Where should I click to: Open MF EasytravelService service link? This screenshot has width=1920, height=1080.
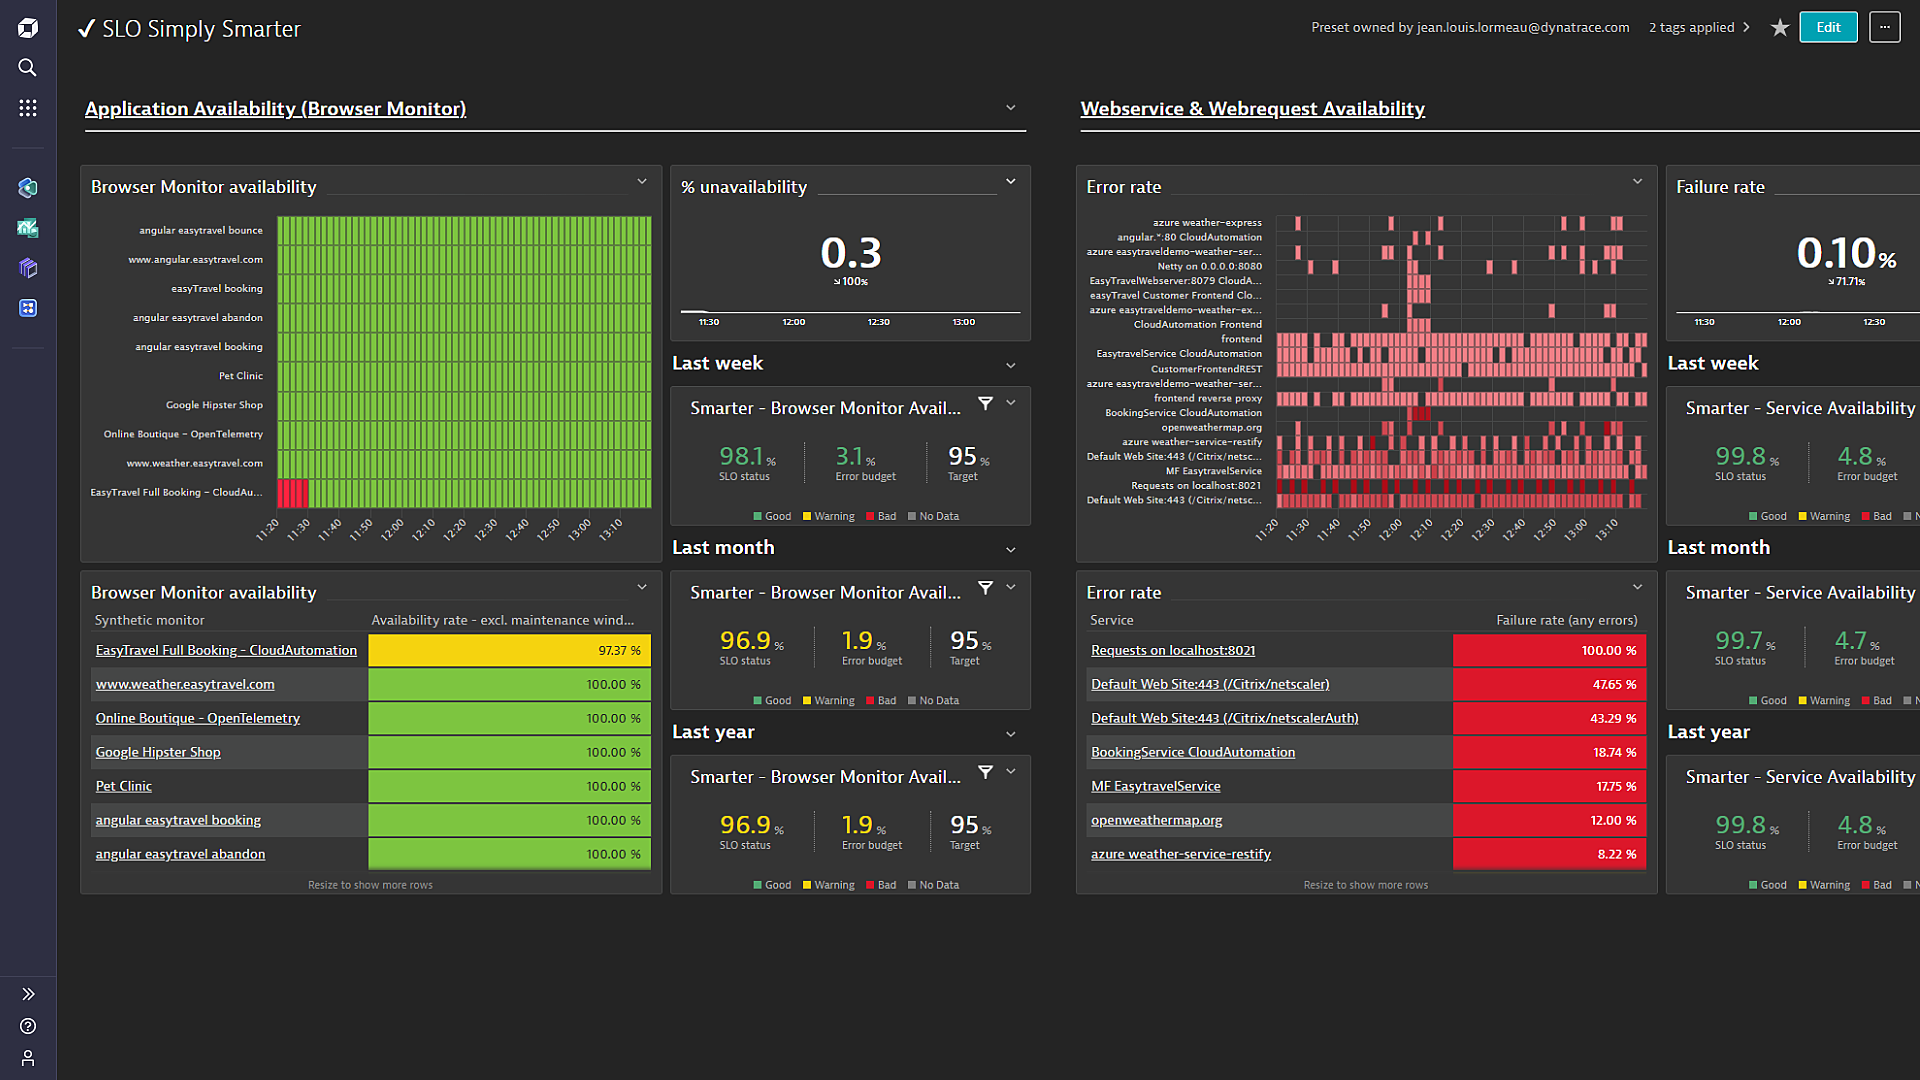pos(1156,786)
